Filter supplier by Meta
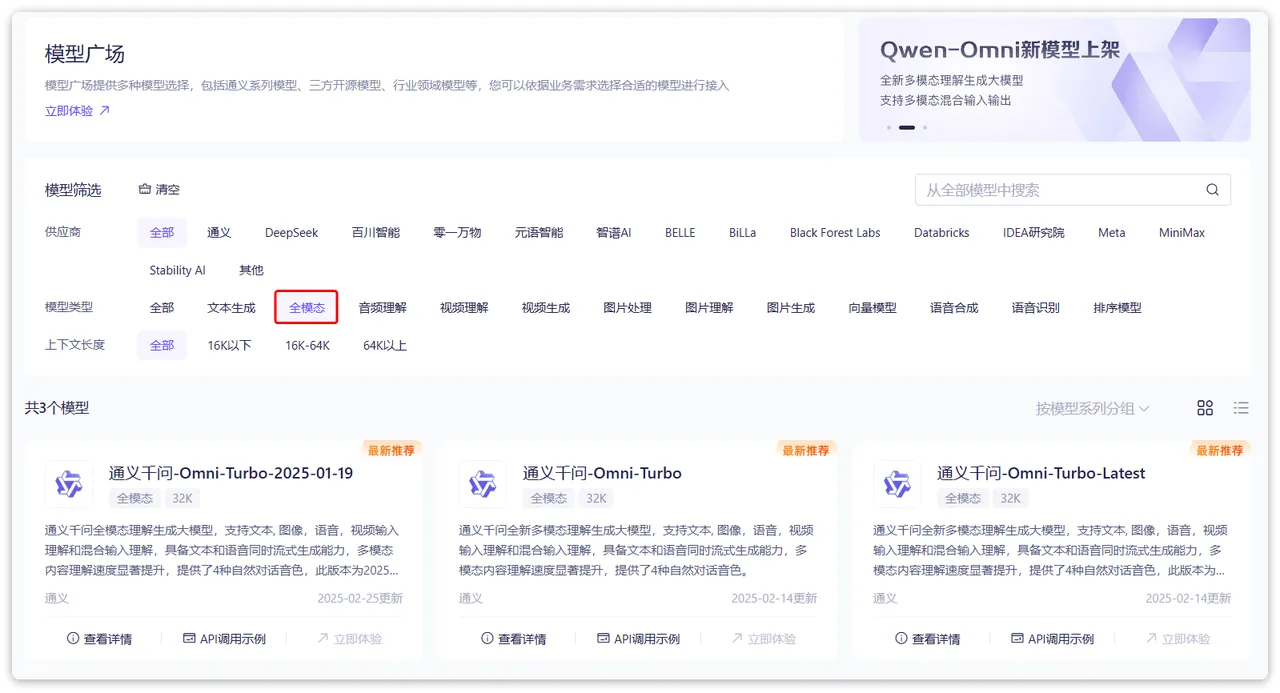1280x693 pixels. click(x=1111, y=232)
